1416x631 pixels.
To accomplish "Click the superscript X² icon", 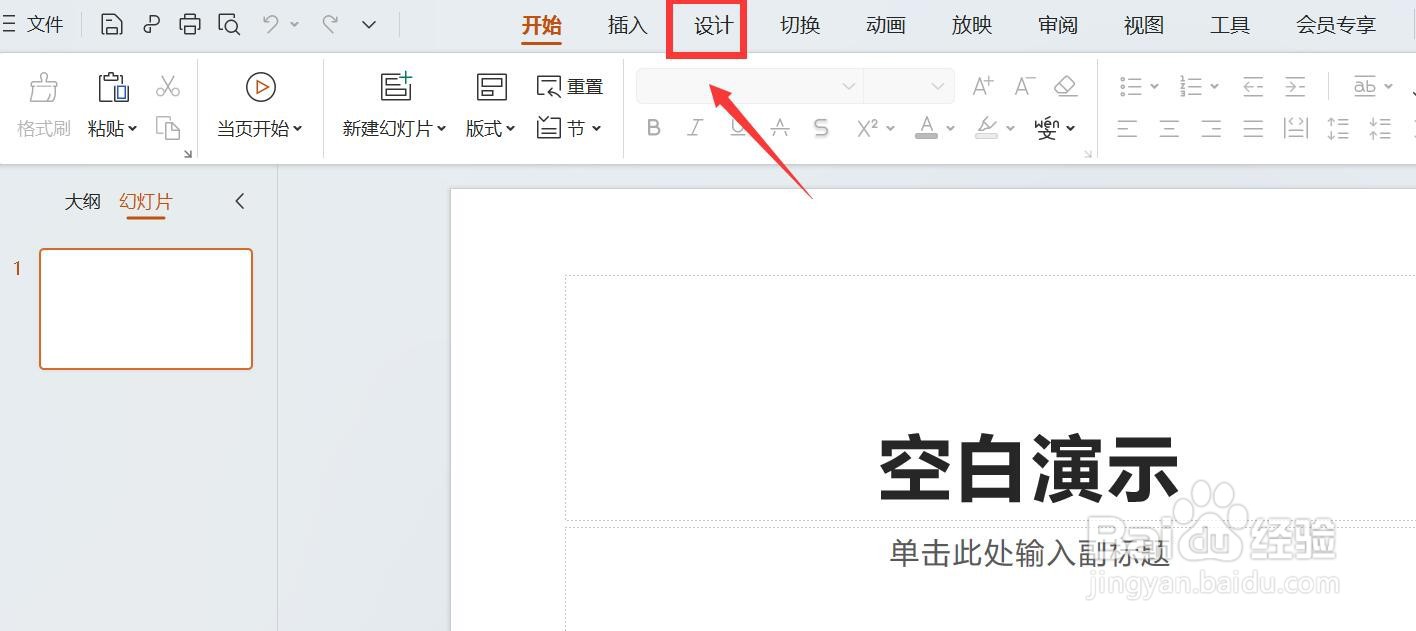I will tap(867, 128).
